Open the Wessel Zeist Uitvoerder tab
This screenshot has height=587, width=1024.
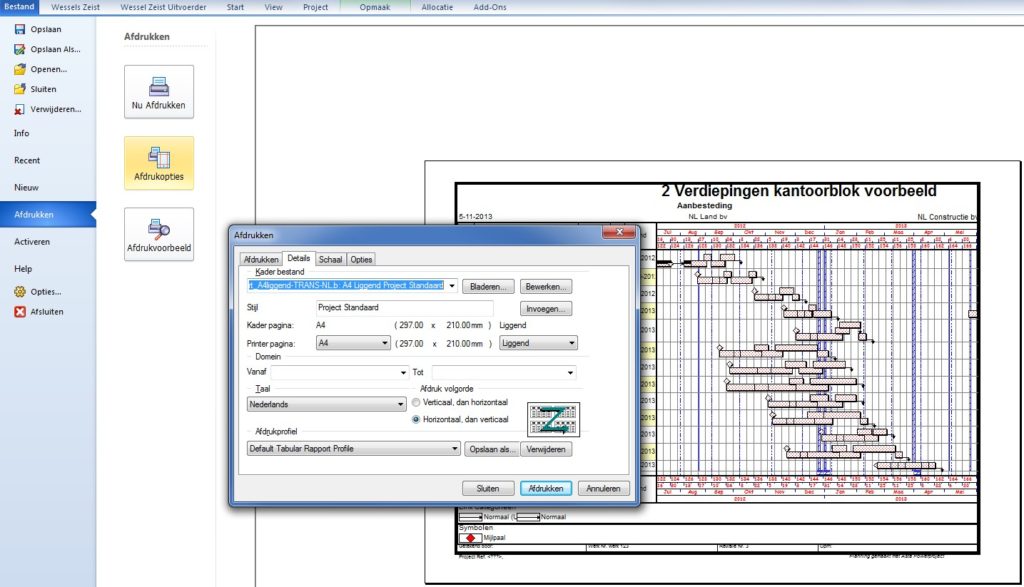163,7
